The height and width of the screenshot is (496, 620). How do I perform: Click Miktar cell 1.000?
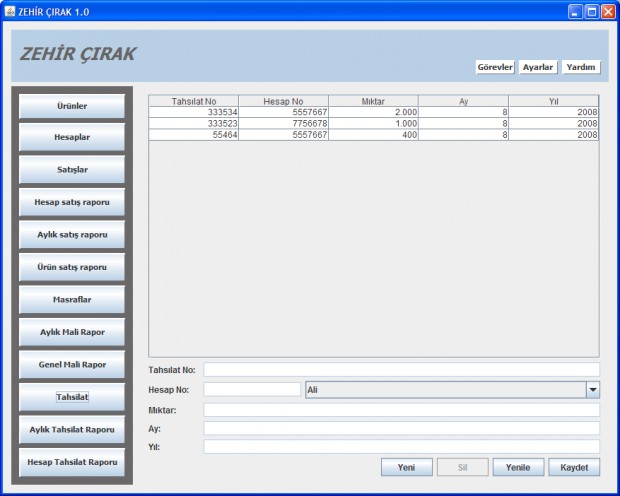tap(373, 123)
